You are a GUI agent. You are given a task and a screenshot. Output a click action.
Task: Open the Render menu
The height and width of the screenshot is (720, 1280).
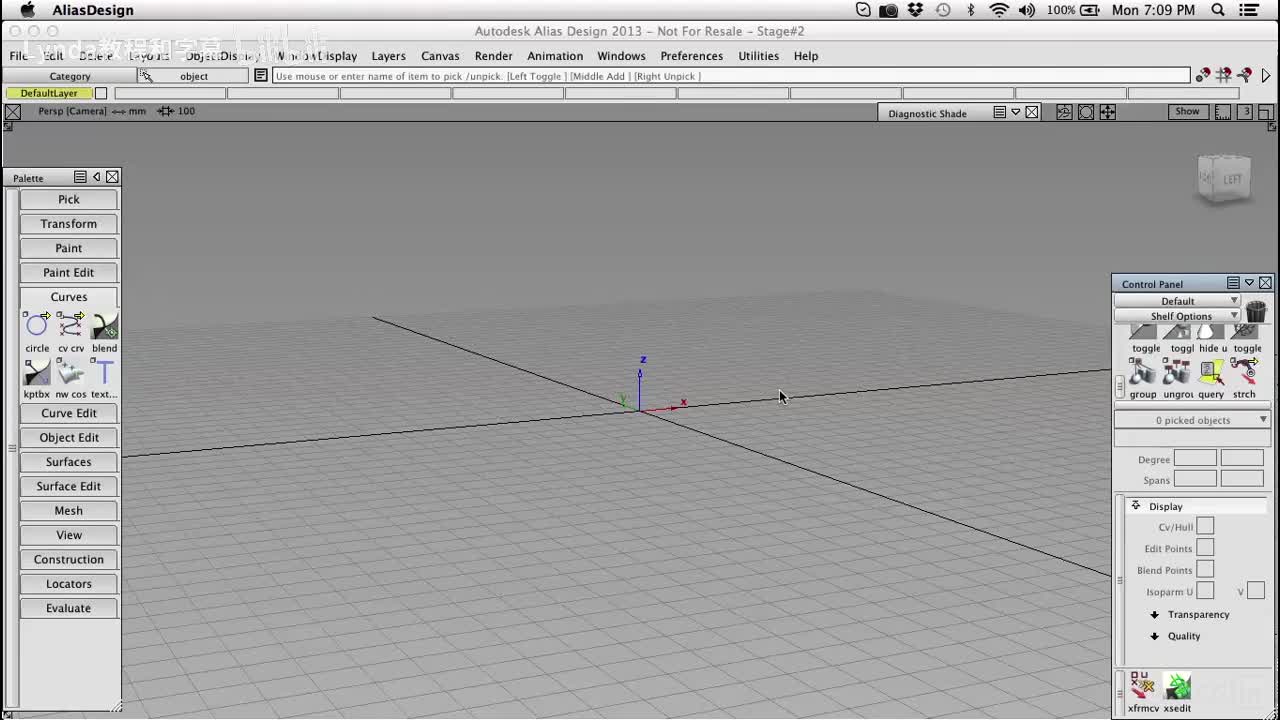494,56
